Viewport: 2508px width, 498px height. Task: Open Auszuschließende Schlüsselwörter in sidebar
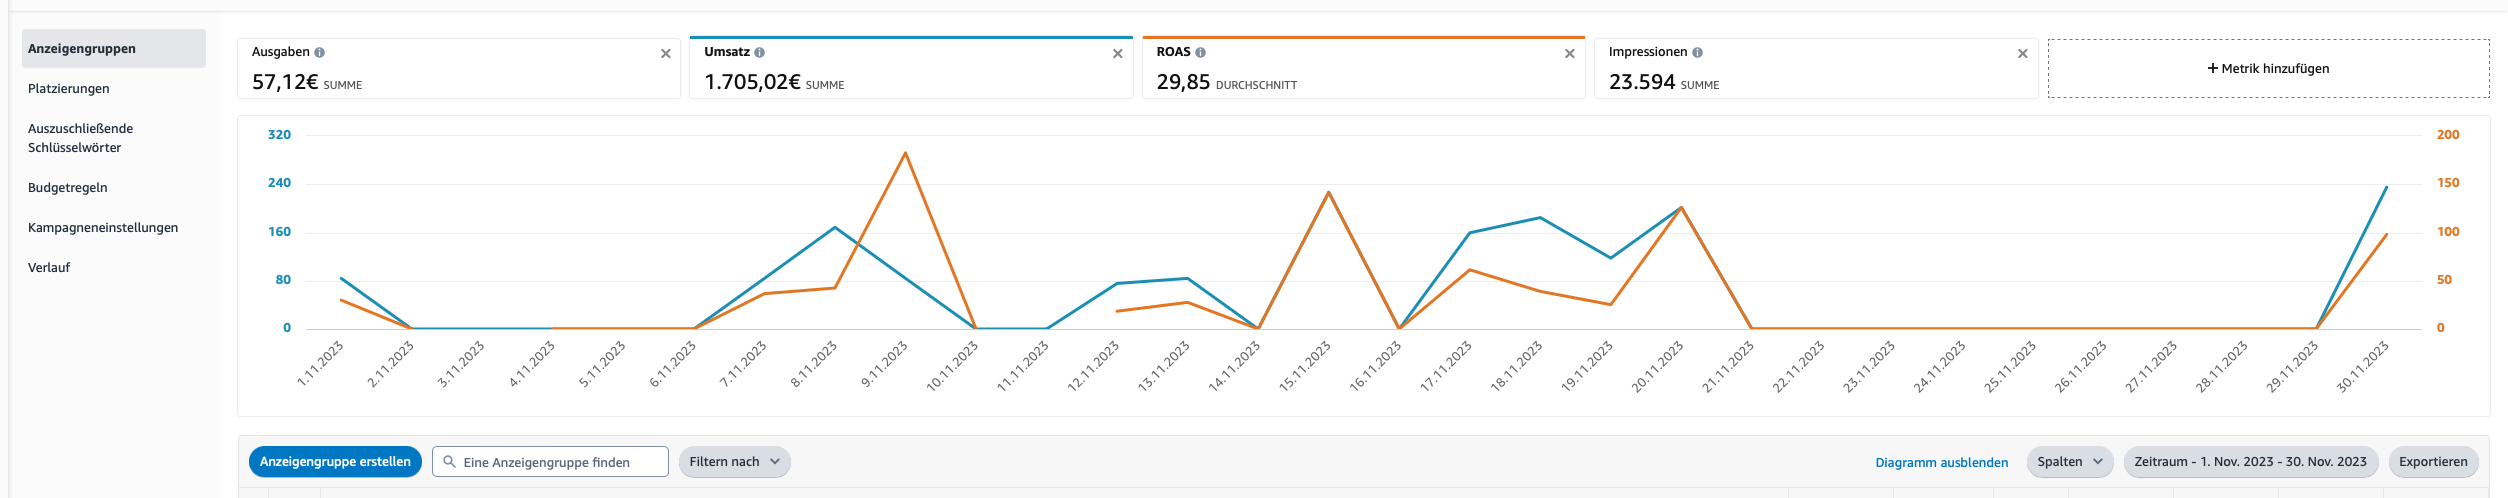click(80, 138)
